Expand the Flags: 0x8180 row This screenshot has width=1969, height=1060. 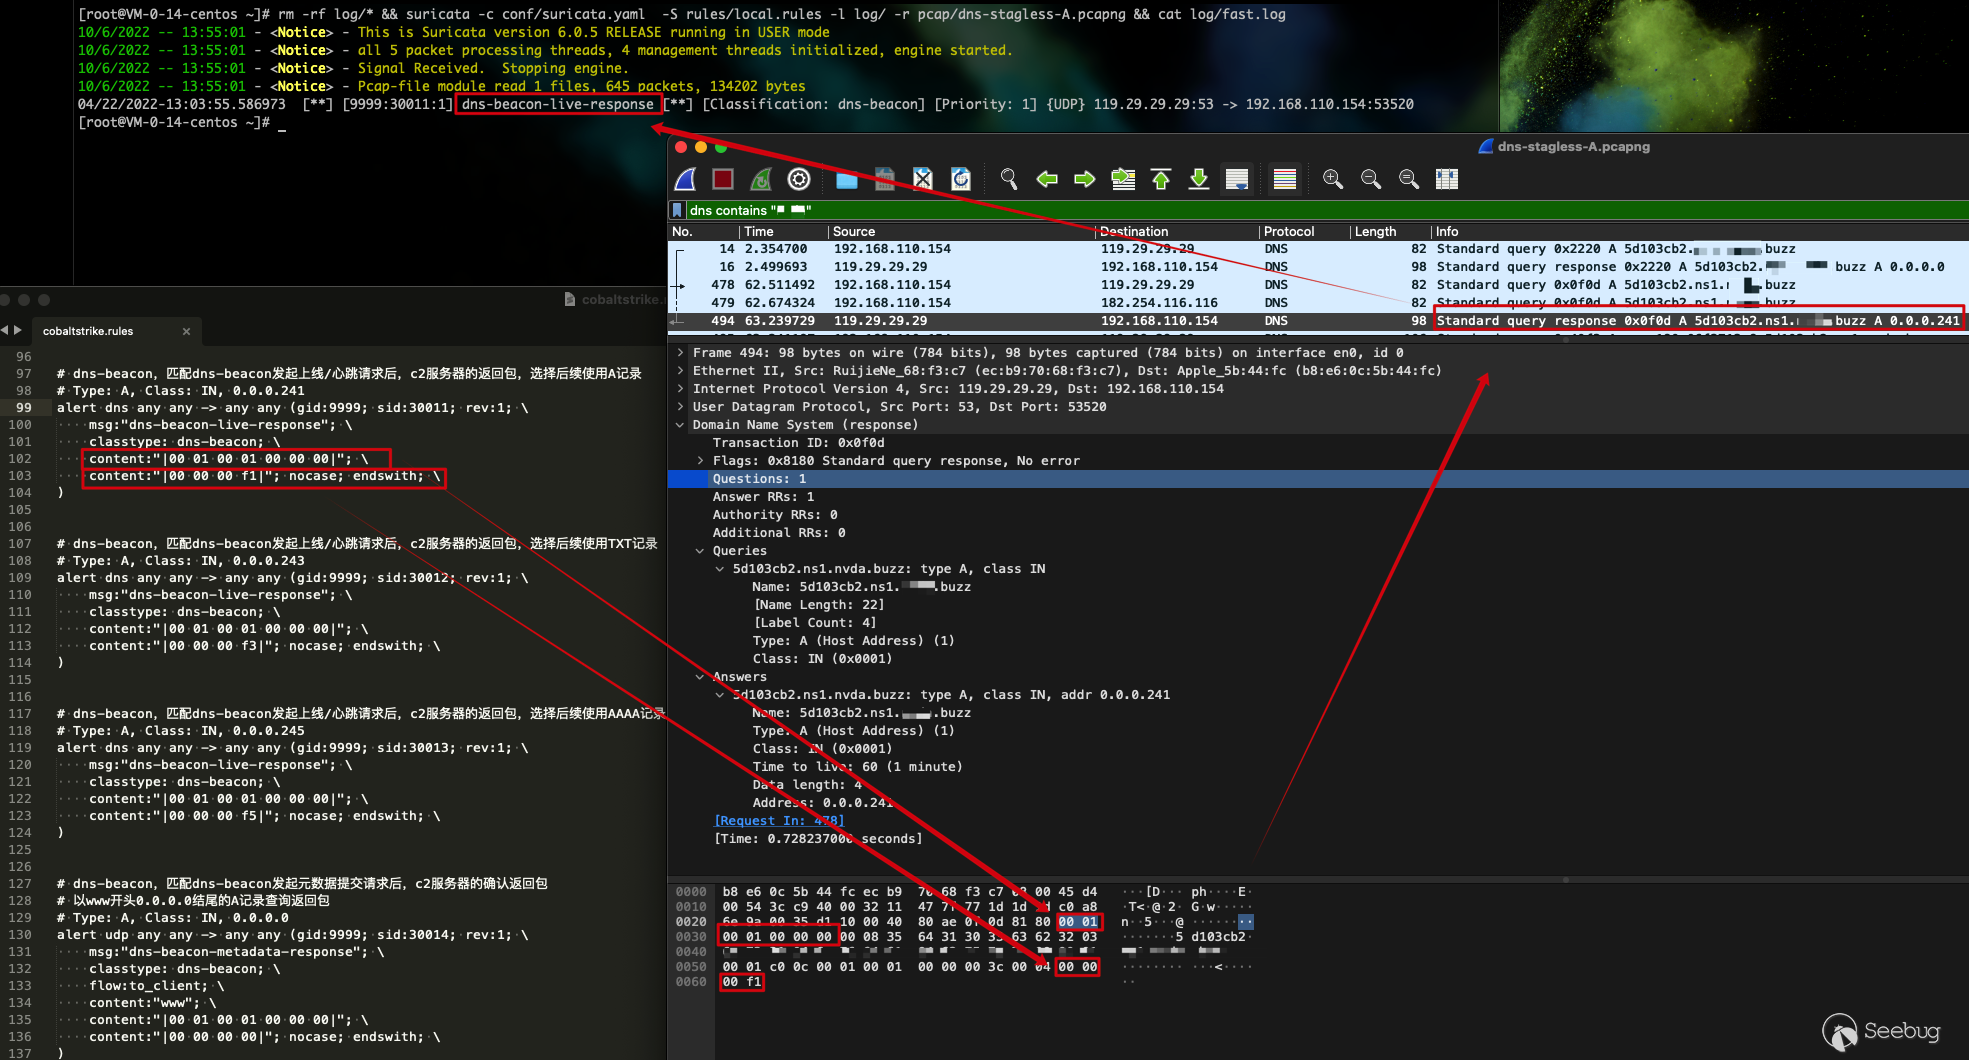click(700, 461)
